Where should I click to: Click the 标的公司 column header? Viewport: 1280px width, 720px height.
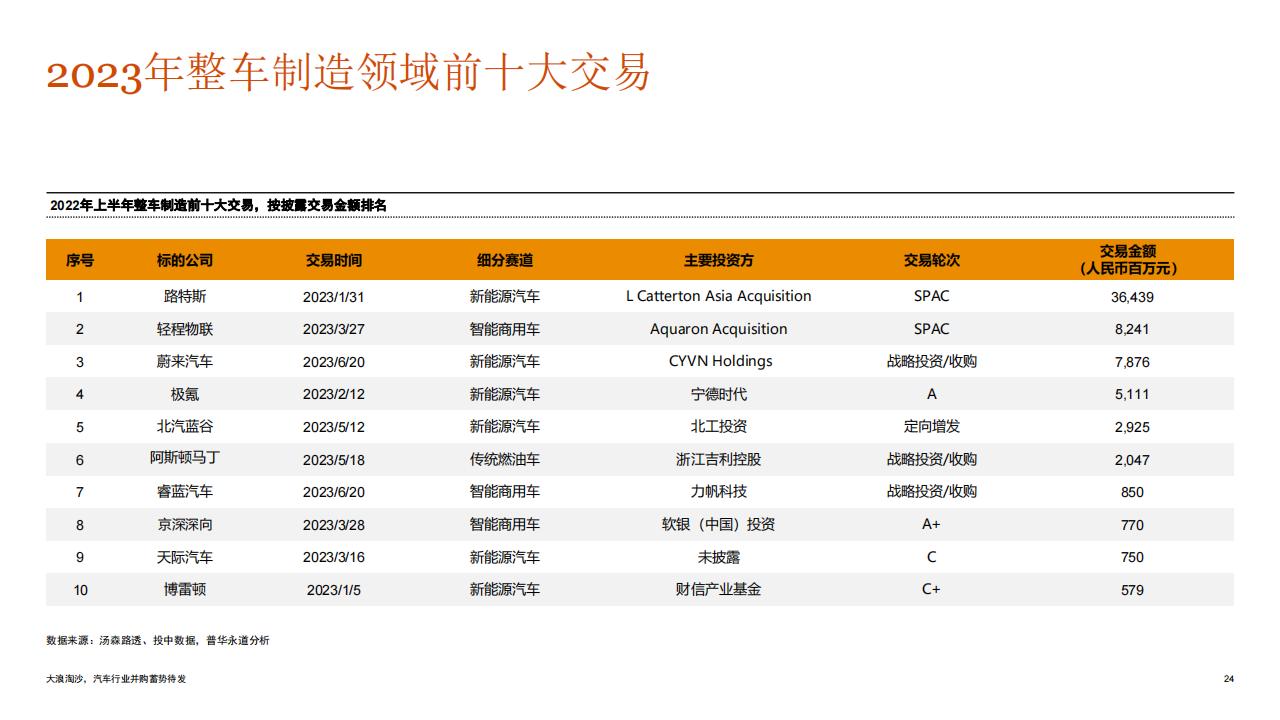[185, 260]
